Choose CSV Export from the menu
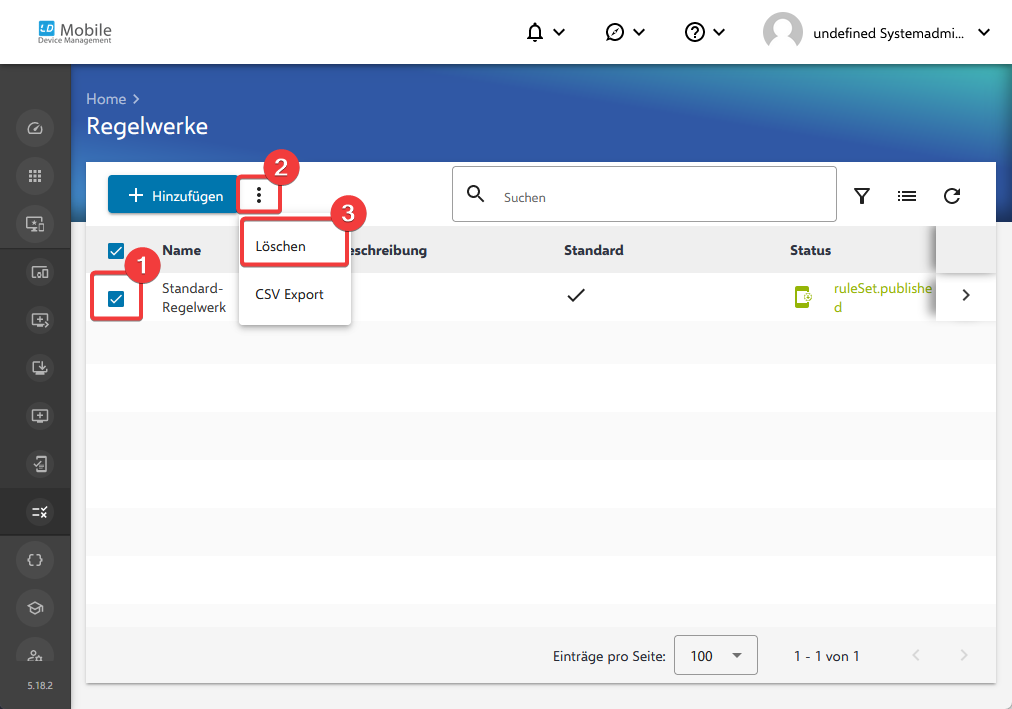The image size is (1012, 709). (294, 294)
